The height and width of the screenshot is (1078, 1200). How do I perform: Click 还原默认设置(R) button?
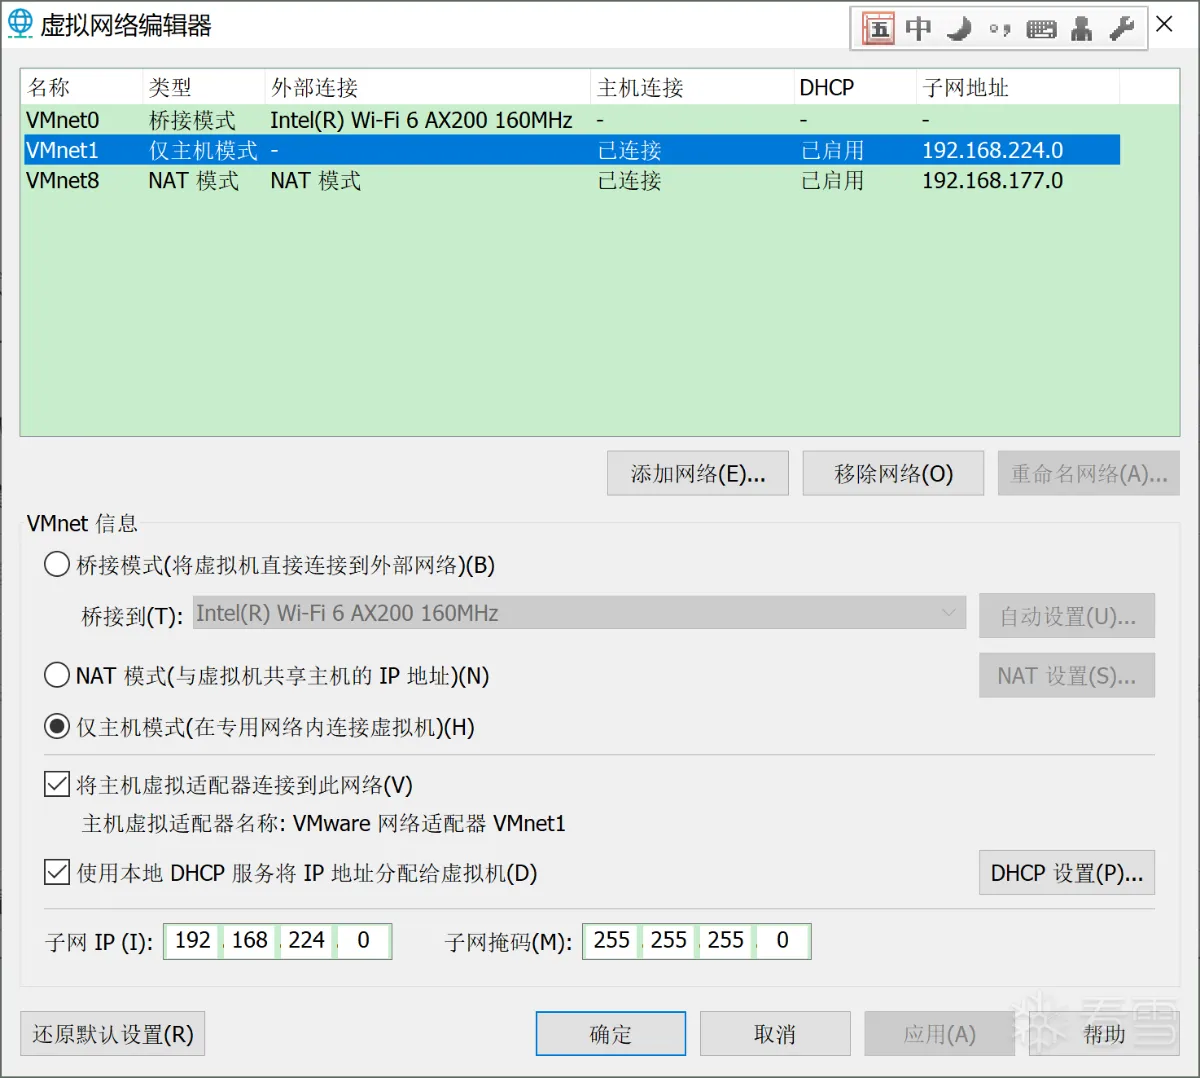tap(112, 1033)
